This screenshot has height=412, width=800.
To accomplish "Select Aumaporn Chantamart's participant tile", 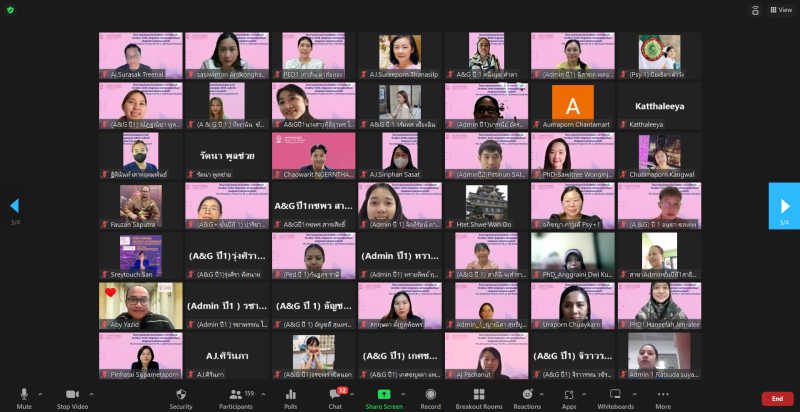I will coord(572,104).
